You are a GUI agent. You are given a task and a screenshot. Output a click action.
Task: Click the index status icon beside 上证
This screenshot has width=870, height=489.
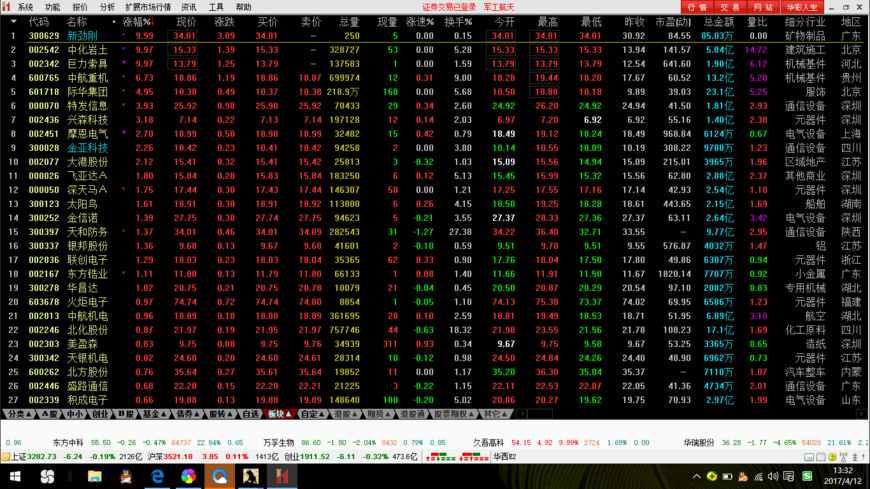click(6, 457)
